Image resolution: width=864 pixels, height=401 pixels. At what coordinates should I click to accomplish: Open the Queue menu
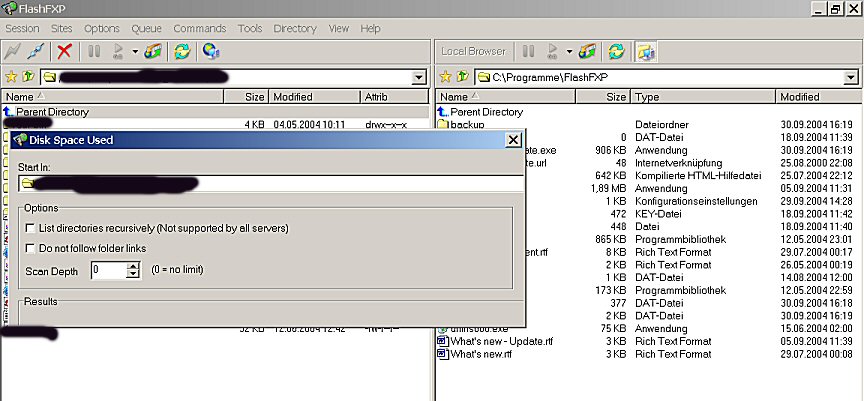tap(146, 29)
